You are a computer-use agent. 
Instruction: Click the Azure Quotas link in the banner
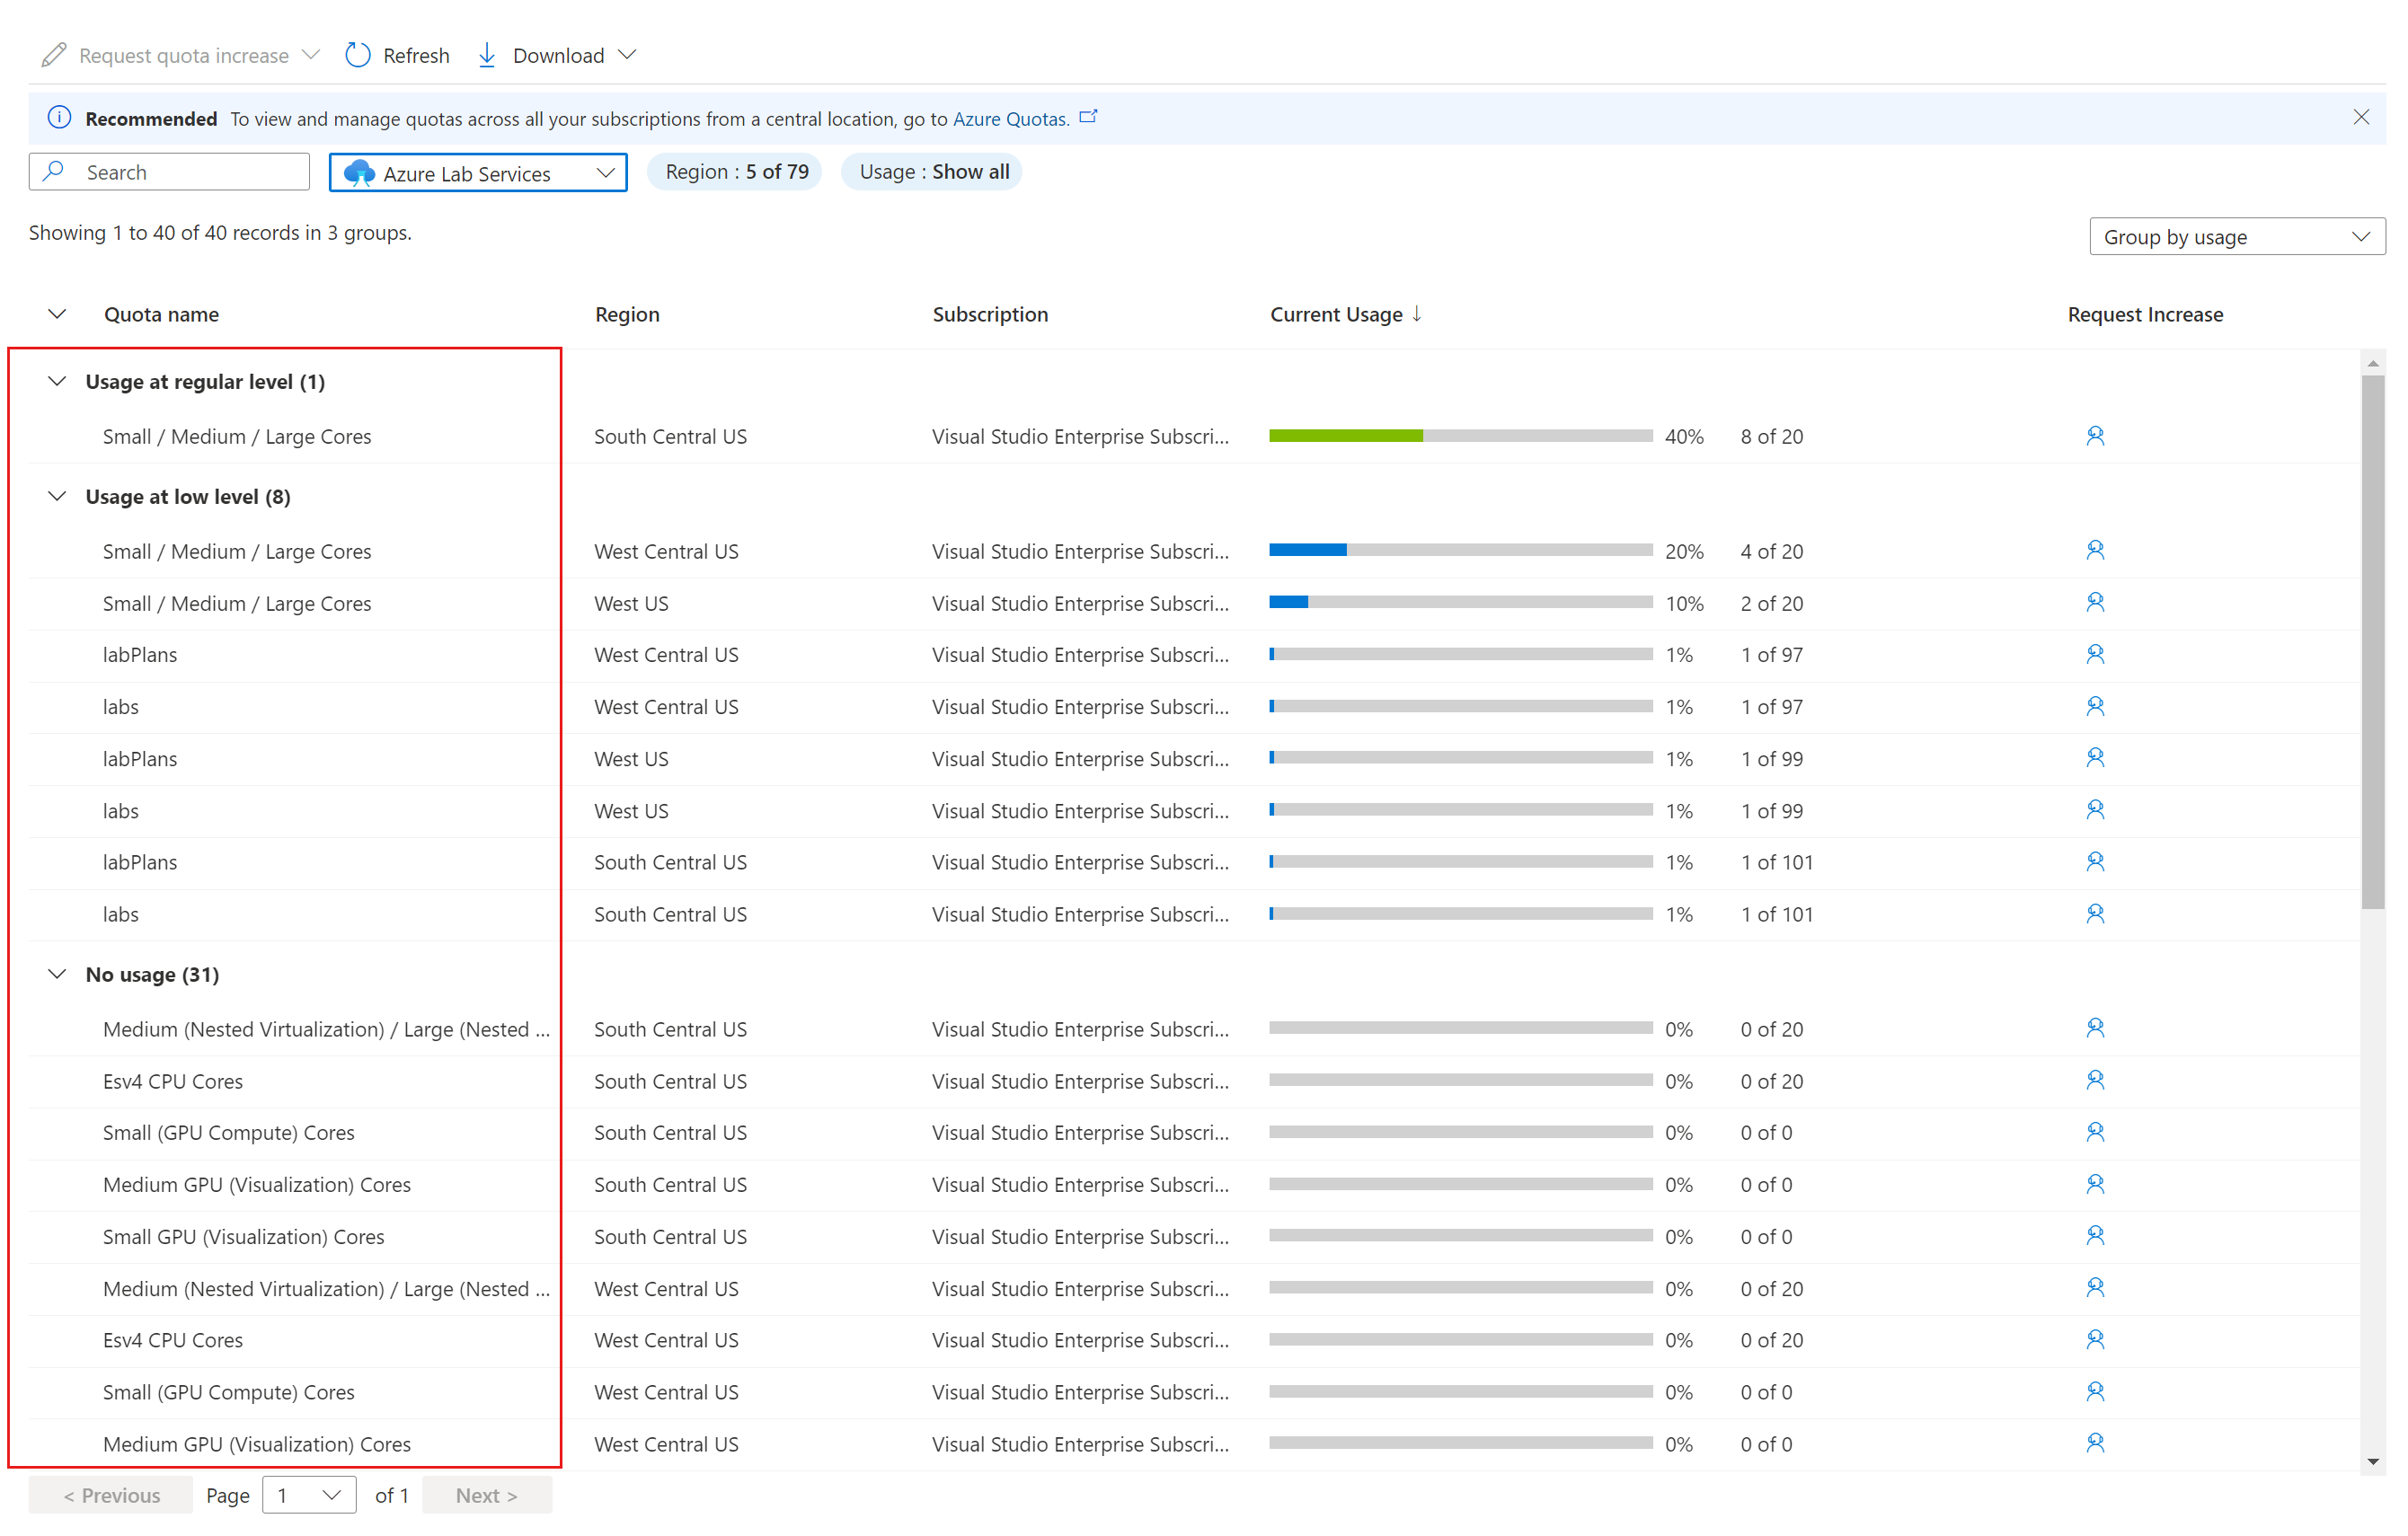pyautogui.click(x=1009, y=118)
